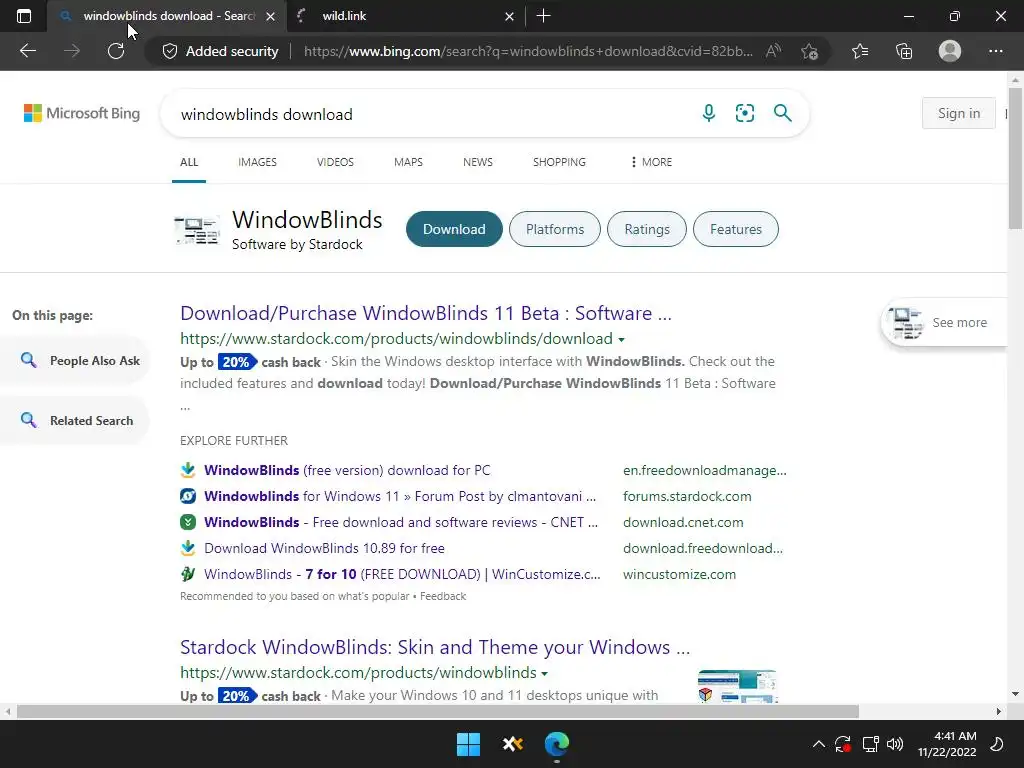Image resolution: width=1024 pixels, height=768 pixels.
Task: Click the scroll down arrow of vertical scrollbar
Action: pos(1015,694)
